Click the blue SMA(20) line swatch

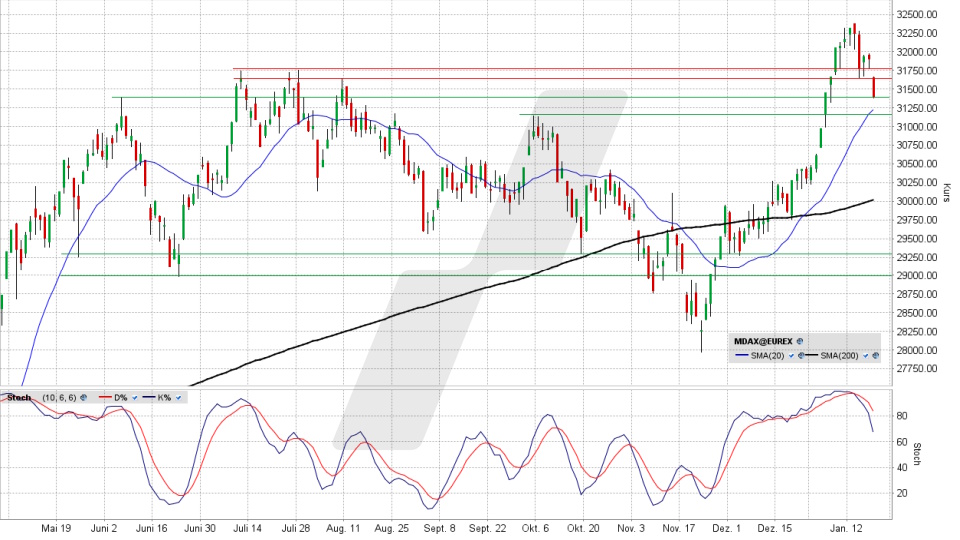(x=742, y=355)
